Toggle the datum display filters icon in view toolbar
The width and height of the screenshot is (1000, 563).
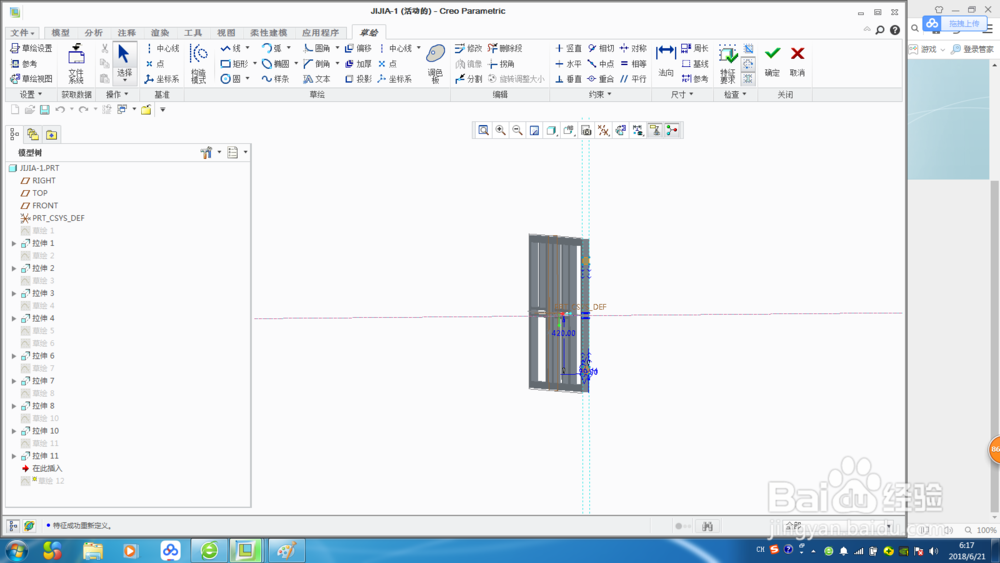tap(603, 131)
